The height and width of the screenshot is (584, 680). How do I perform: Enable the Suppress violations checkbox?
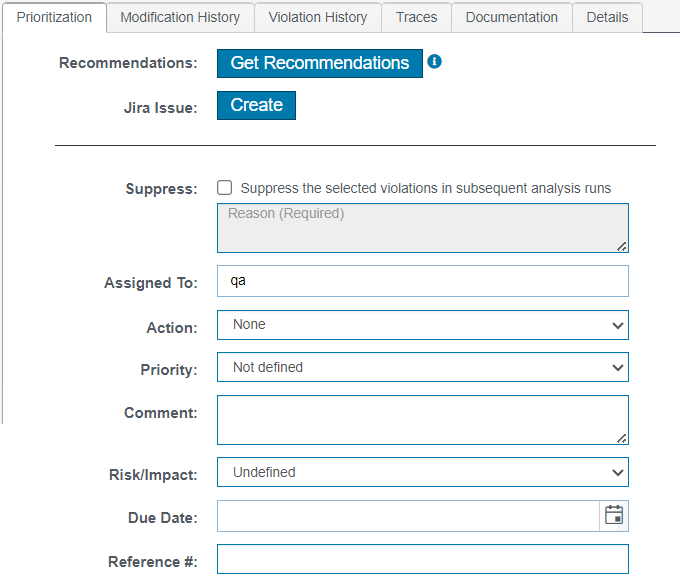[224, 188]
